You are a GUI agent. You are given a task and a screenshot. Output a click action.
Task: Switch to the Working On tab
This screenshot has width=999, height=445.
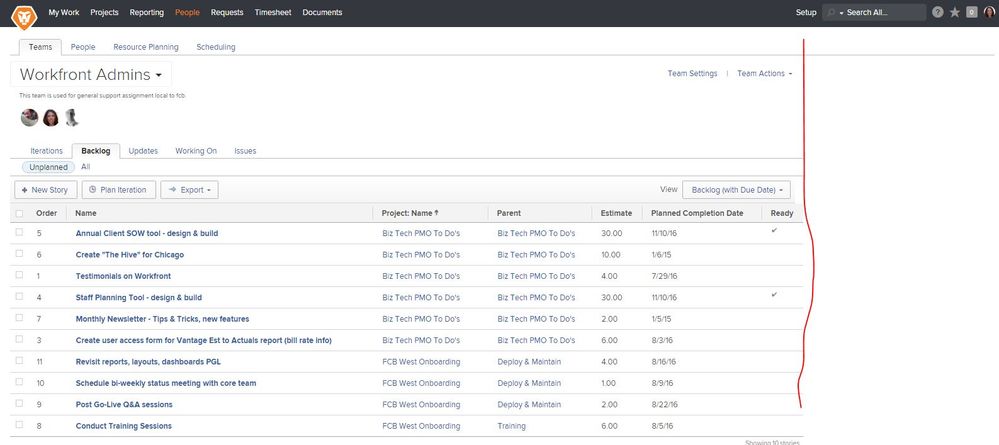coord(196,151)
